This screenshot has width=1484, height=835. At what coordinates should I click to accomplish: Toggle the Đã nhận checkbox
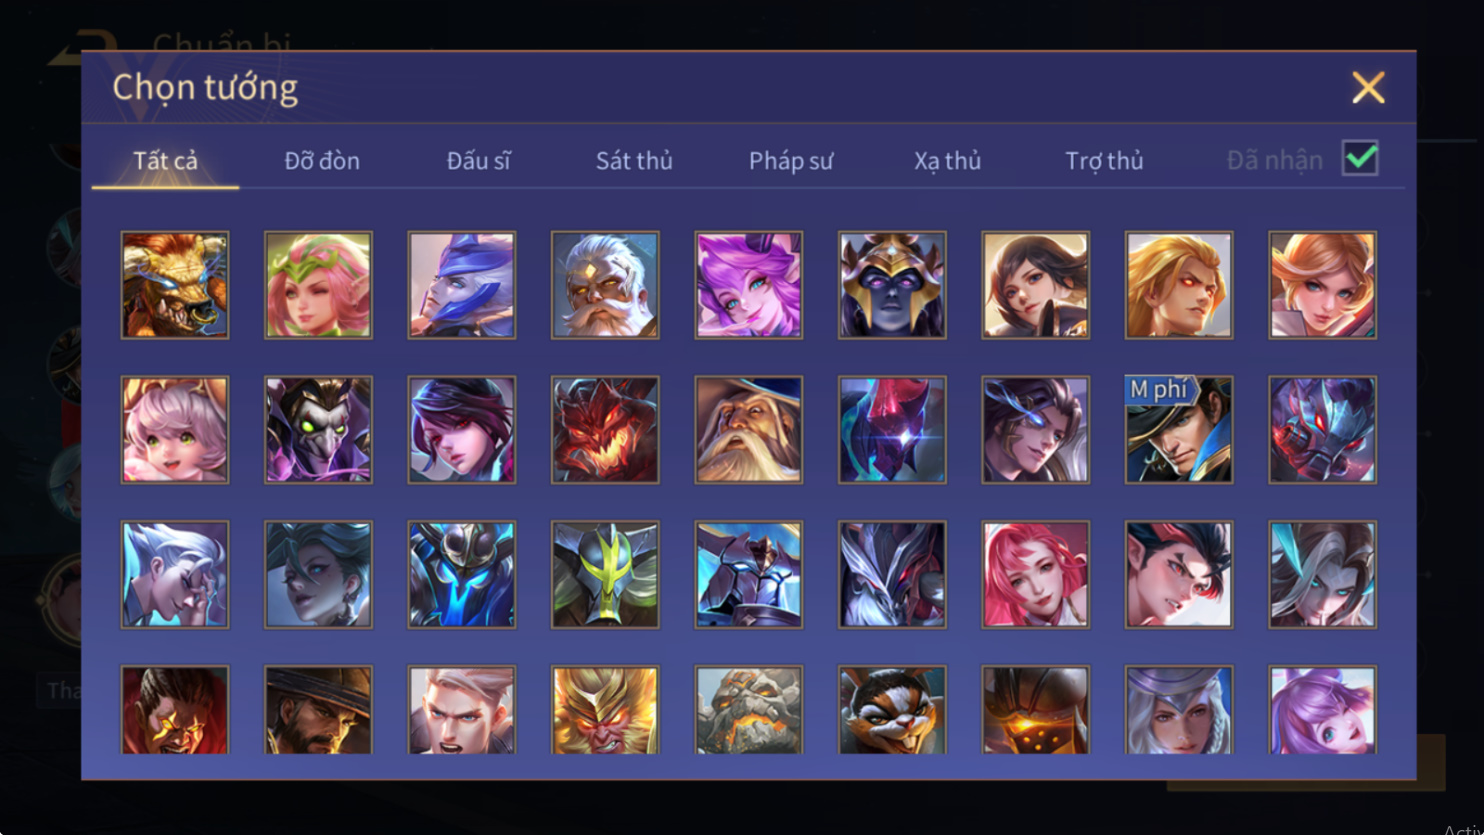(1360, 158)
